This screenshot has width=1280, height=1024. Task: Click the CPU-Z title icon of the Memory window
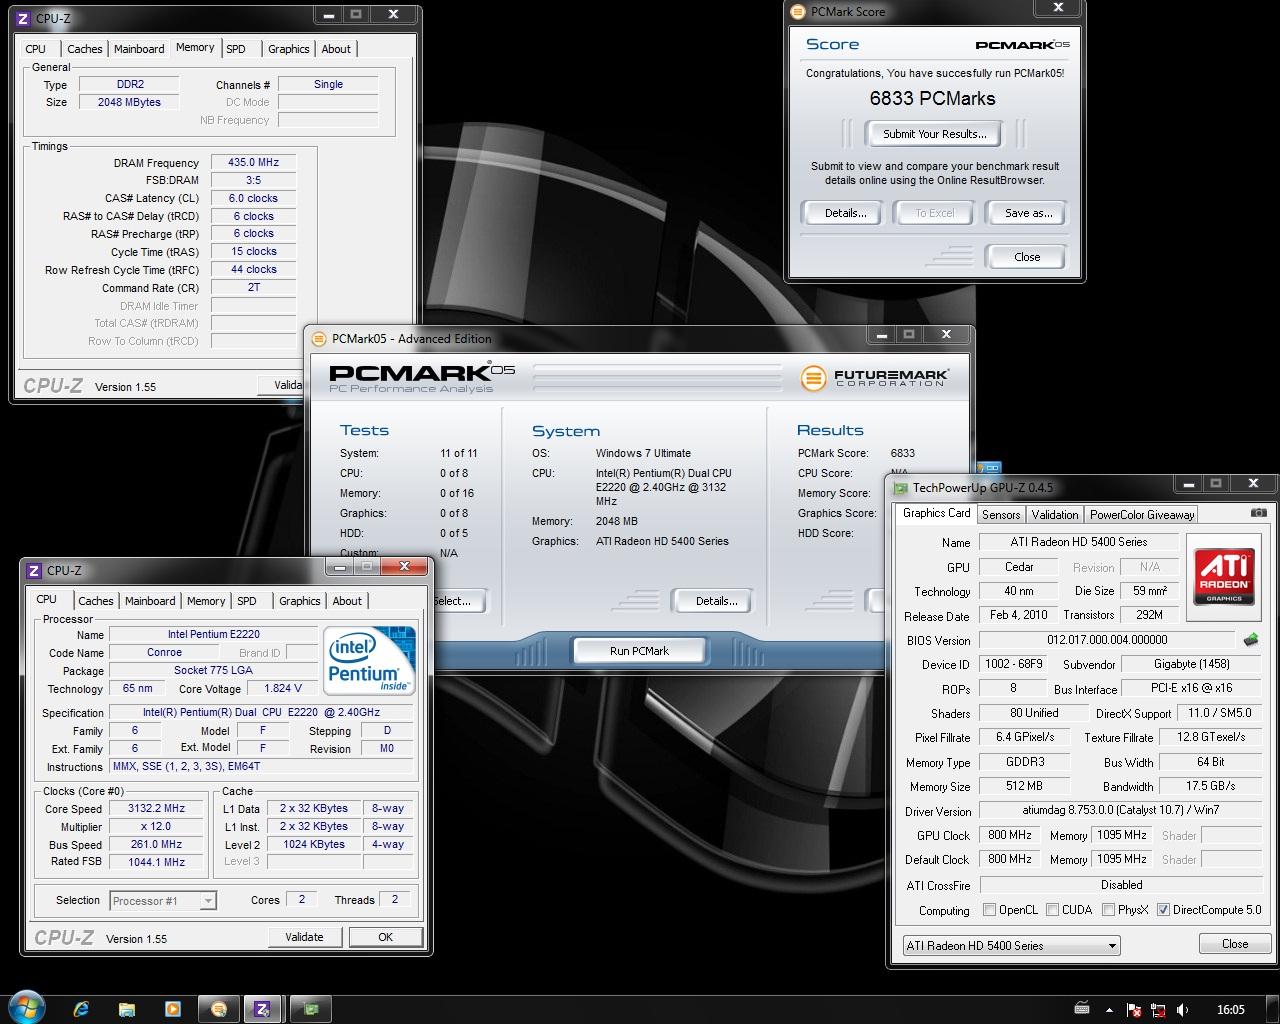click(x=23, y=18)
